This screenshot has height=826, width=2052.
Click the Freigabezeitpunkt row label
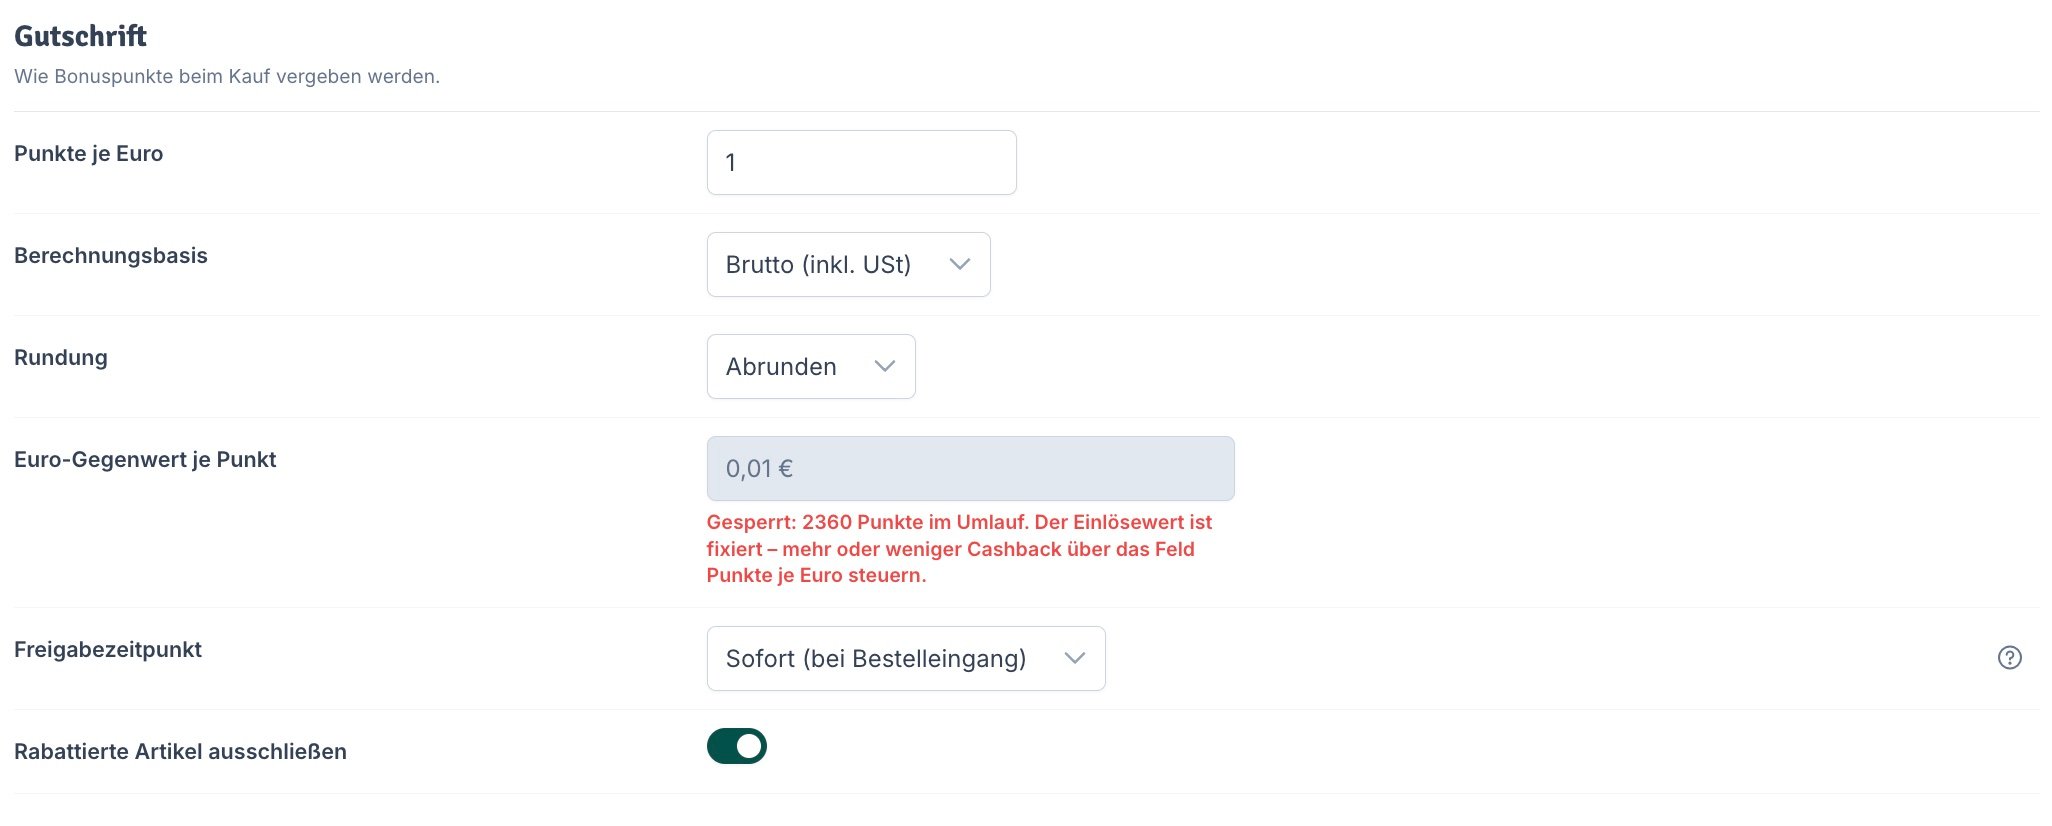tap(108, 649)
